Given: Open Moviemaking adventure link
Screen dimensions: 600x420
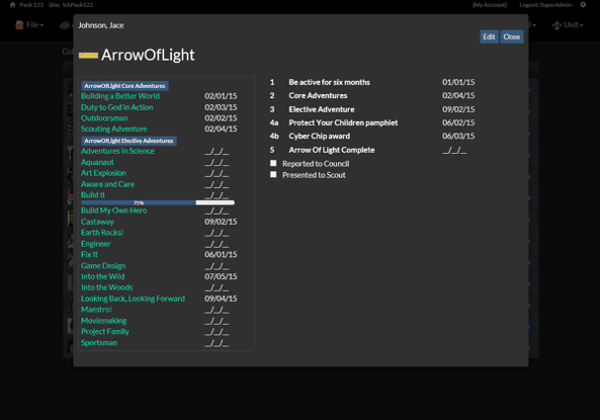Looking at the screenshot, I should pos(103,321).
